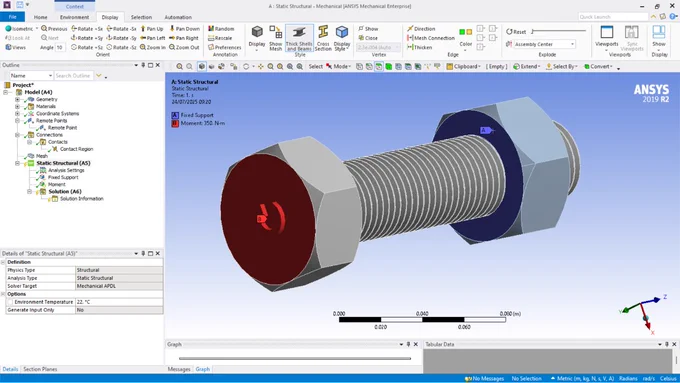Switch to the Messages tab
The height and width of the screenshot is (383, 680).
coord(179,369)
